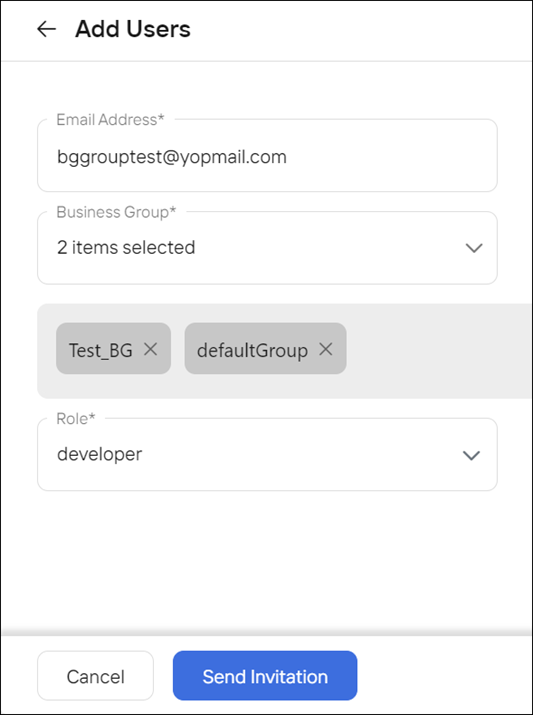Click the '2 items selected' text

point(126,248)
